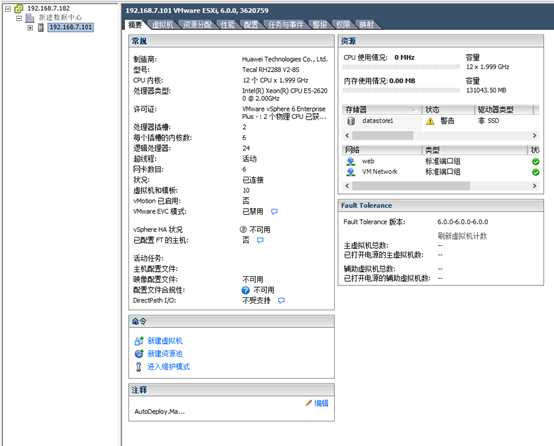
Task: Open the 摘要 tab
Action: pos(135,25)
